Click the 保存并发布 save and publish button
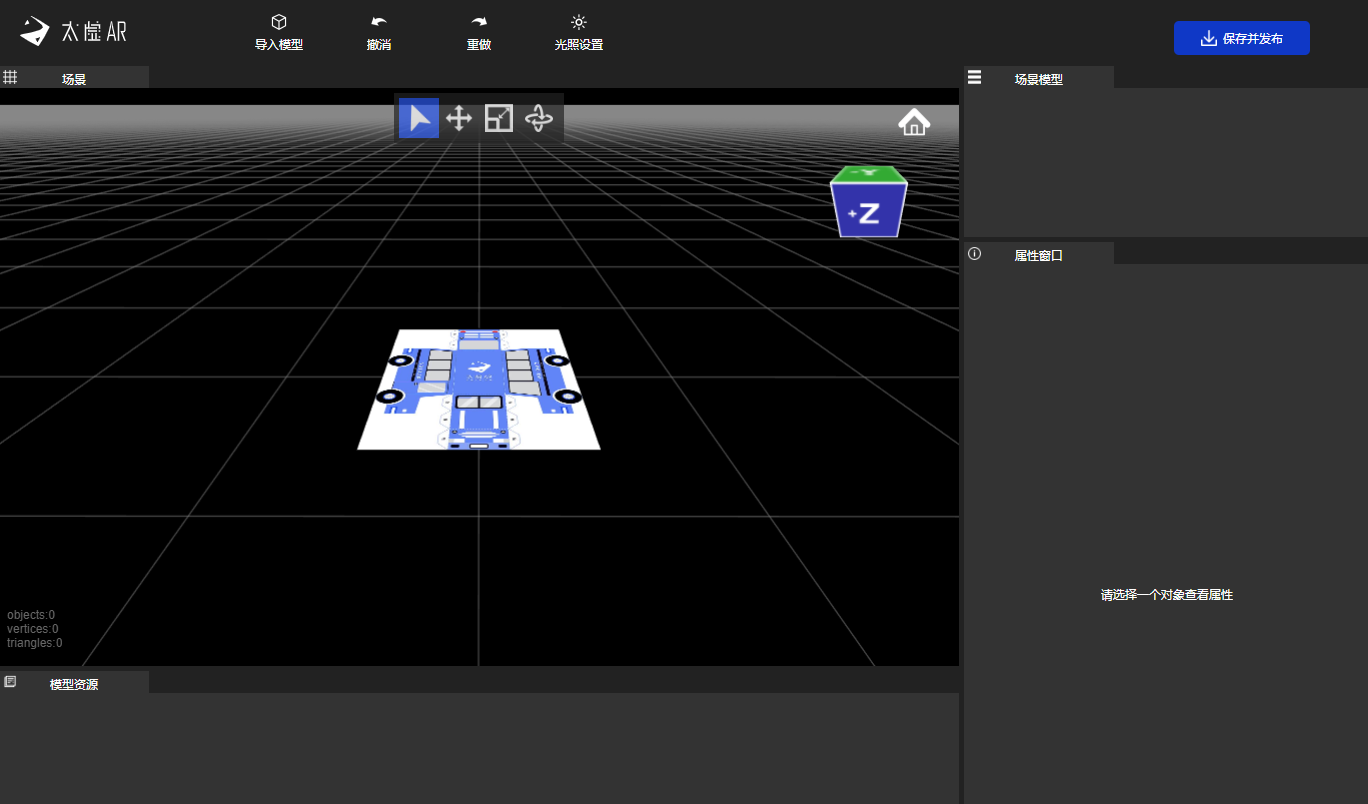 coord(1241,38)
